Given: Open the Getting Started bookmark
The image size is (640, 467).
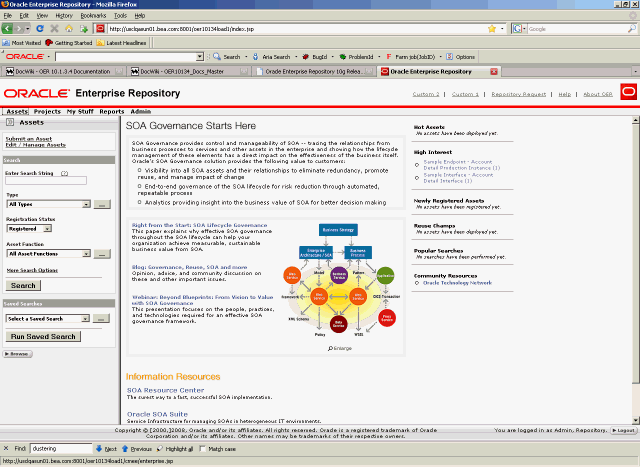Looking at the screenshot, I should point(69,42).
